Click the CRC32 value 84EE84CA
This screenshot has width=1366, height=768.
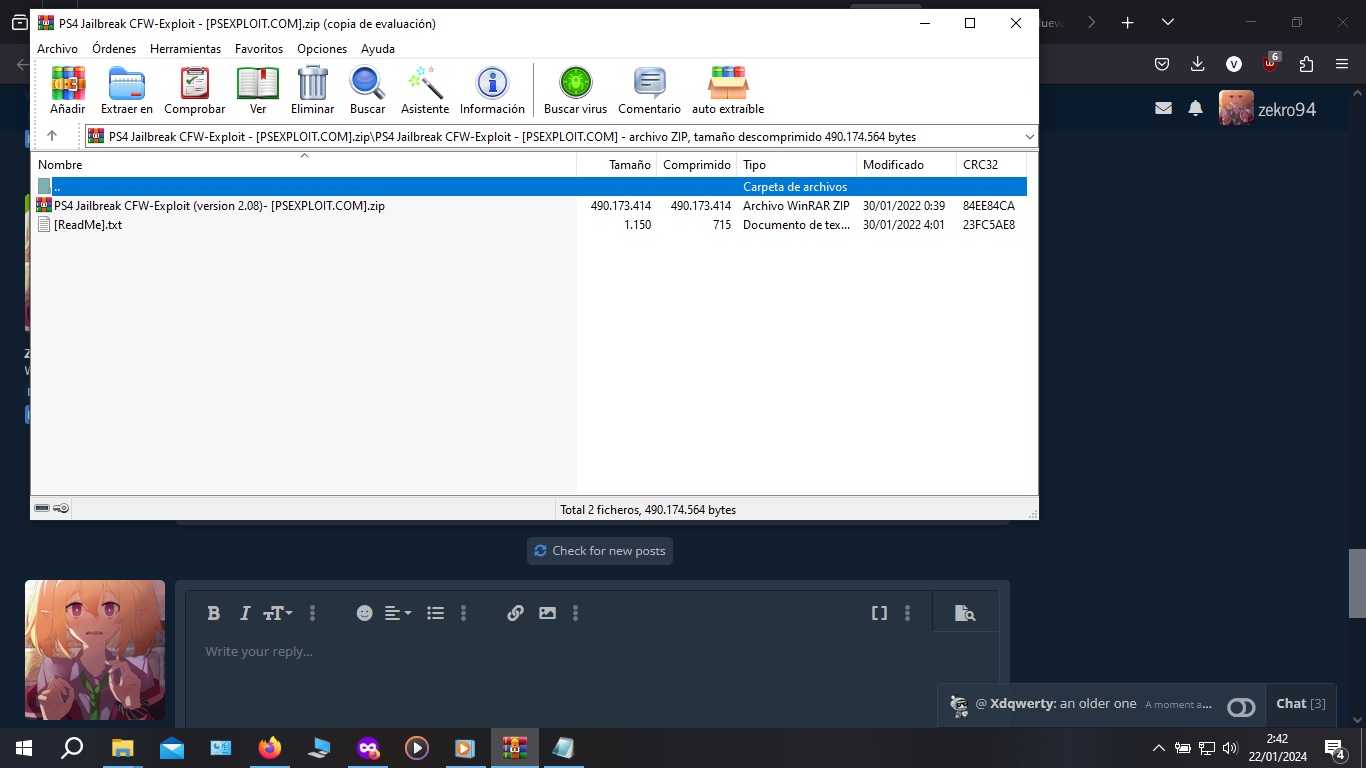click(989, 206)
